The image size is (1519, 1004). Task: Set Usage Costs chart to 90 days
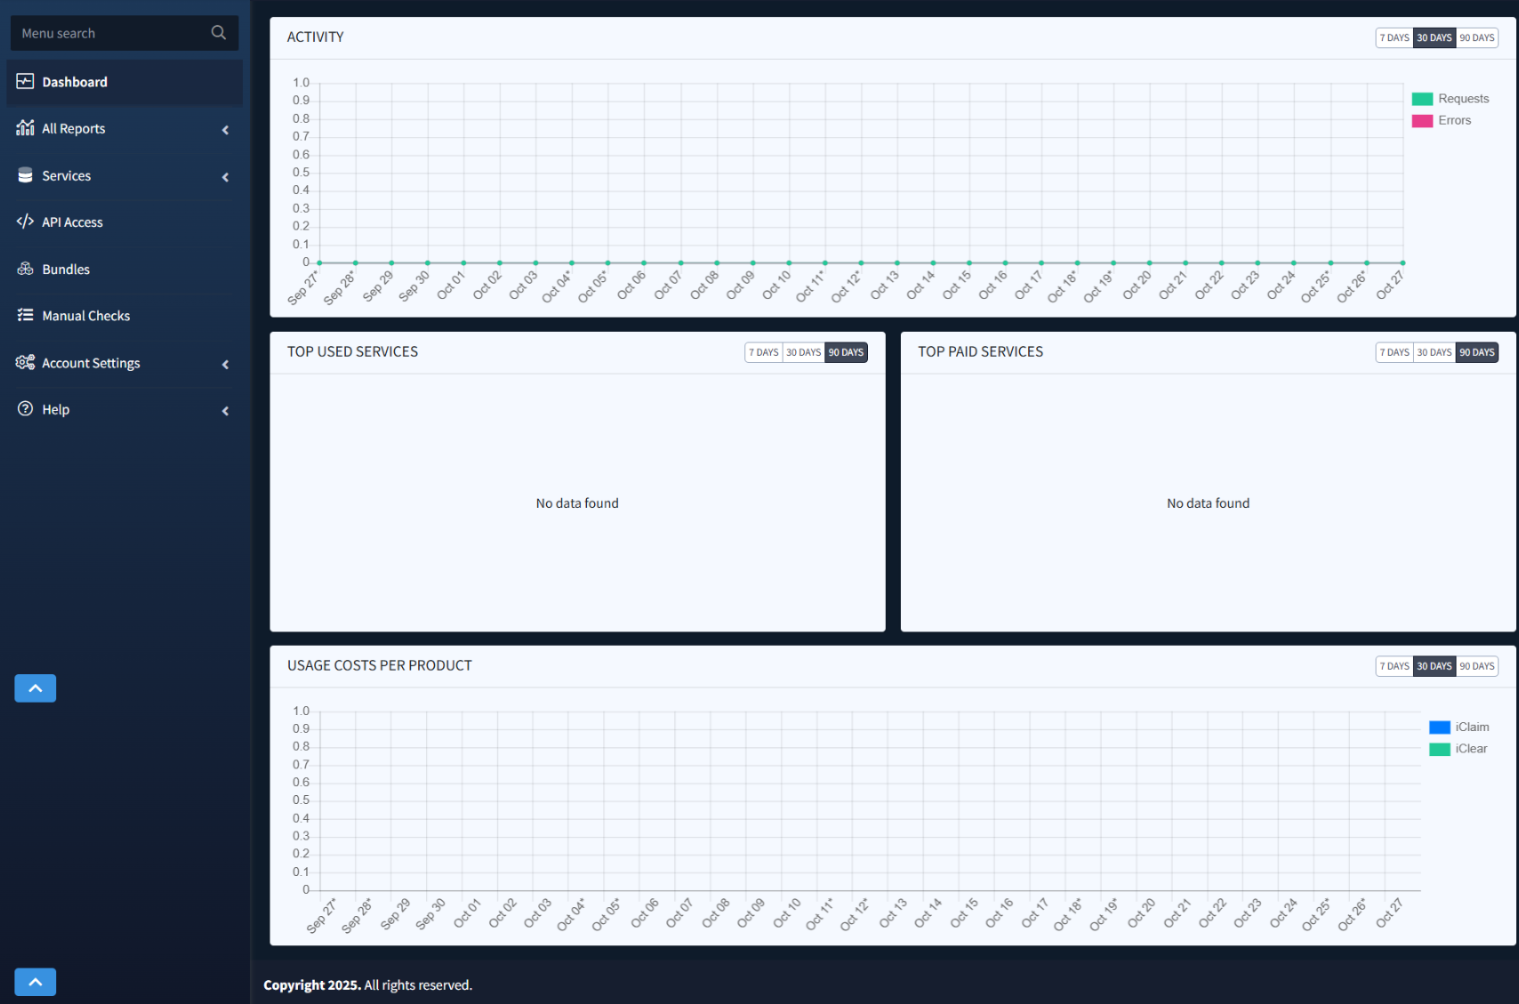point(1477,666)
